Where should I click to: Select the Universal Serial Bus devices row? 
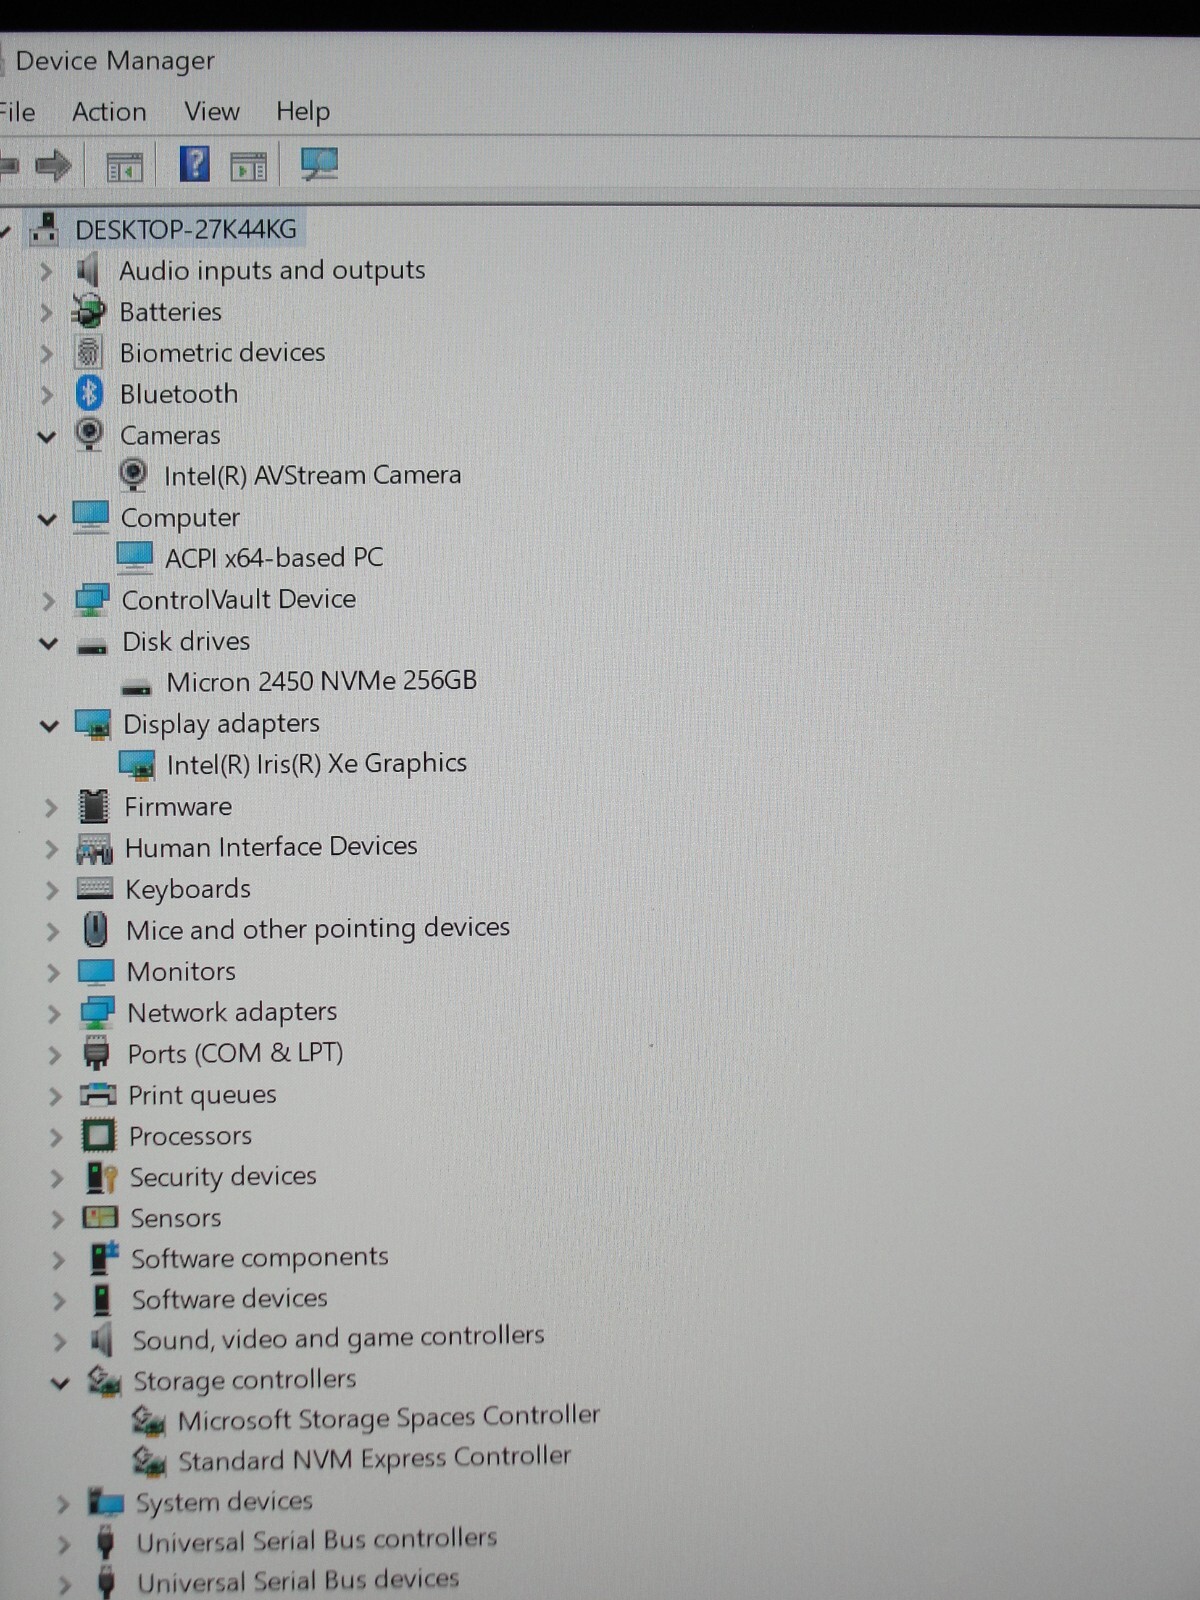point(298,1580)
